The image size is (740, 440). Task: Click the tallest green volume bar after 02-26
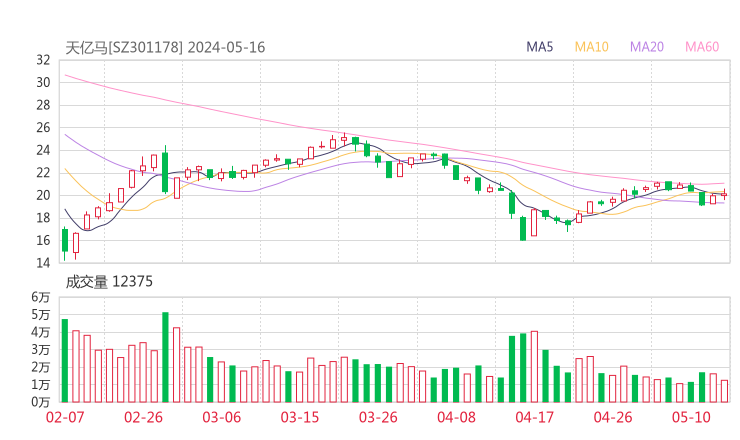point(165,357)
